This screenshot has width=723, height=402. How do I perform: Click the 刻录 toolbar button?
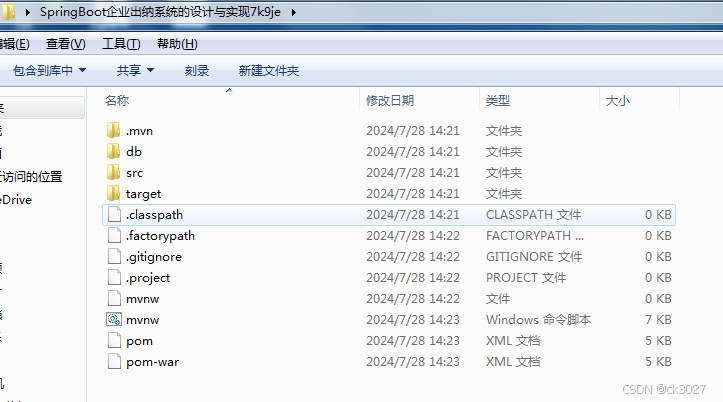click(197, 71)
